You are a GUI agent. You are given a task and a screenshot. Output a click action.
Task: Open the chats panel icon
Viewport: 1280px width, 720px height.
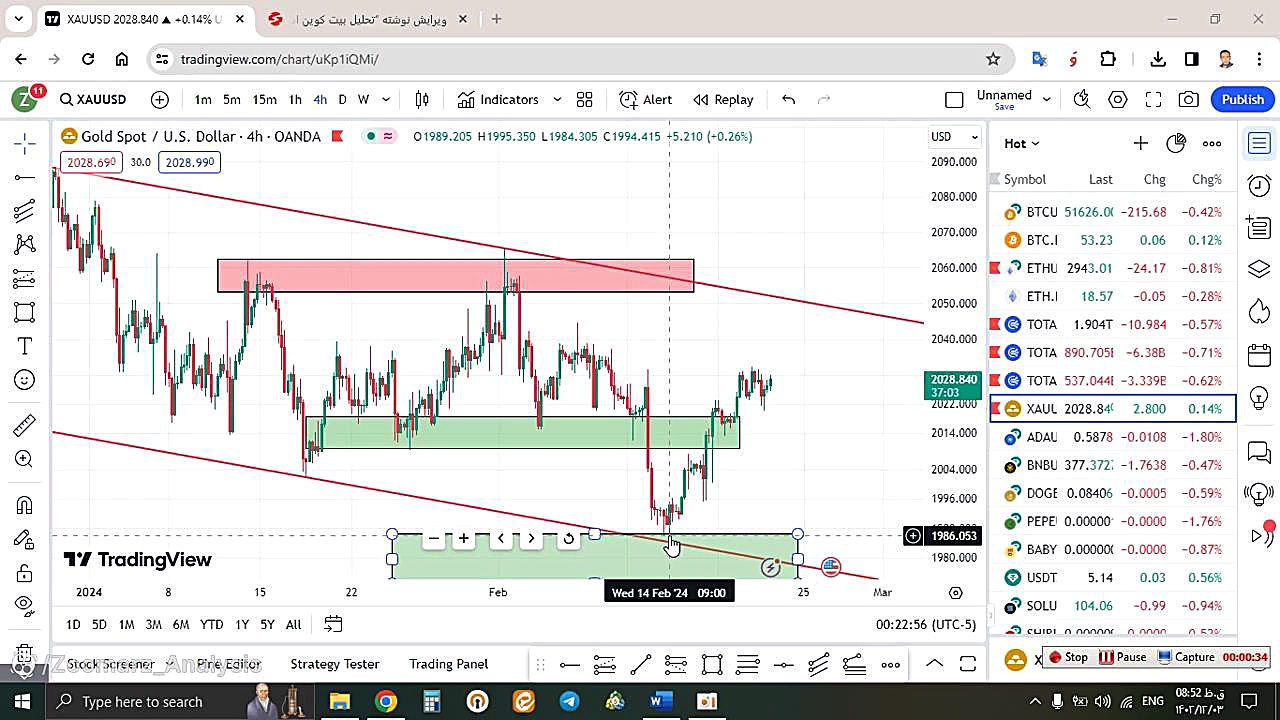point(1259,452)
